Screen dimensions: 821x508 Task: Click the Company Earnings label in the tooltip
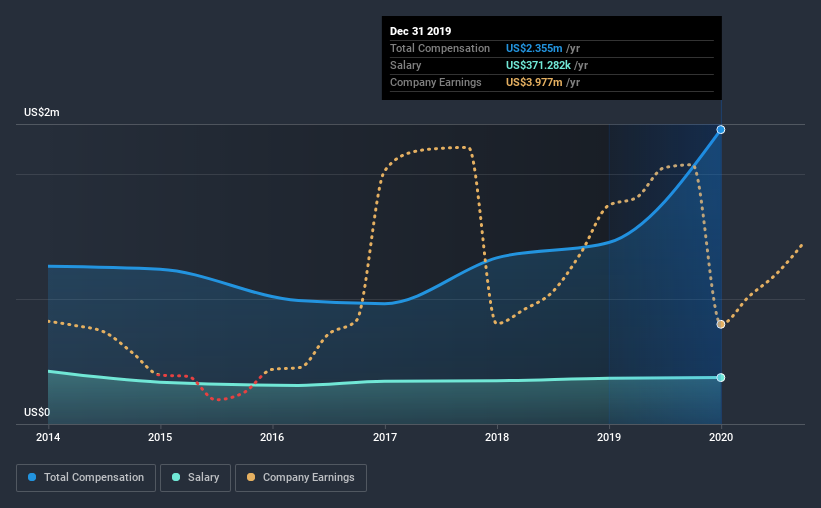[436, 82]
